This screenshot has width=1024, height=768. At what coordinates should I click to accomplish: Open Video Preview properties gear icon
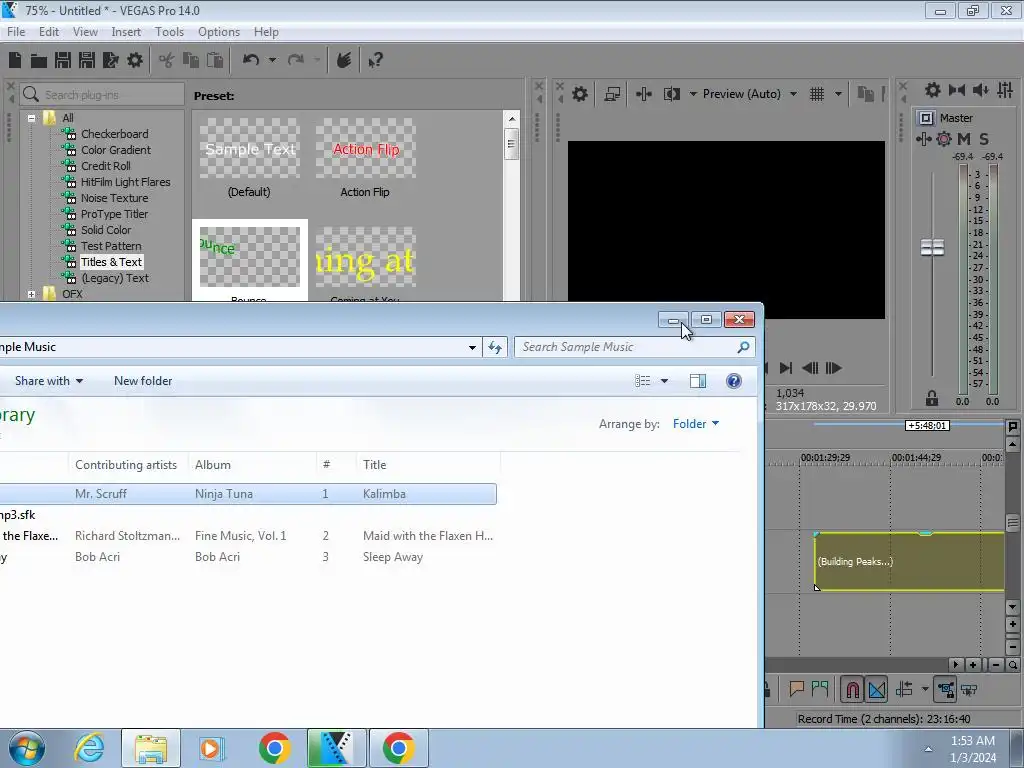pyautogui.click(x=579, y=94)
